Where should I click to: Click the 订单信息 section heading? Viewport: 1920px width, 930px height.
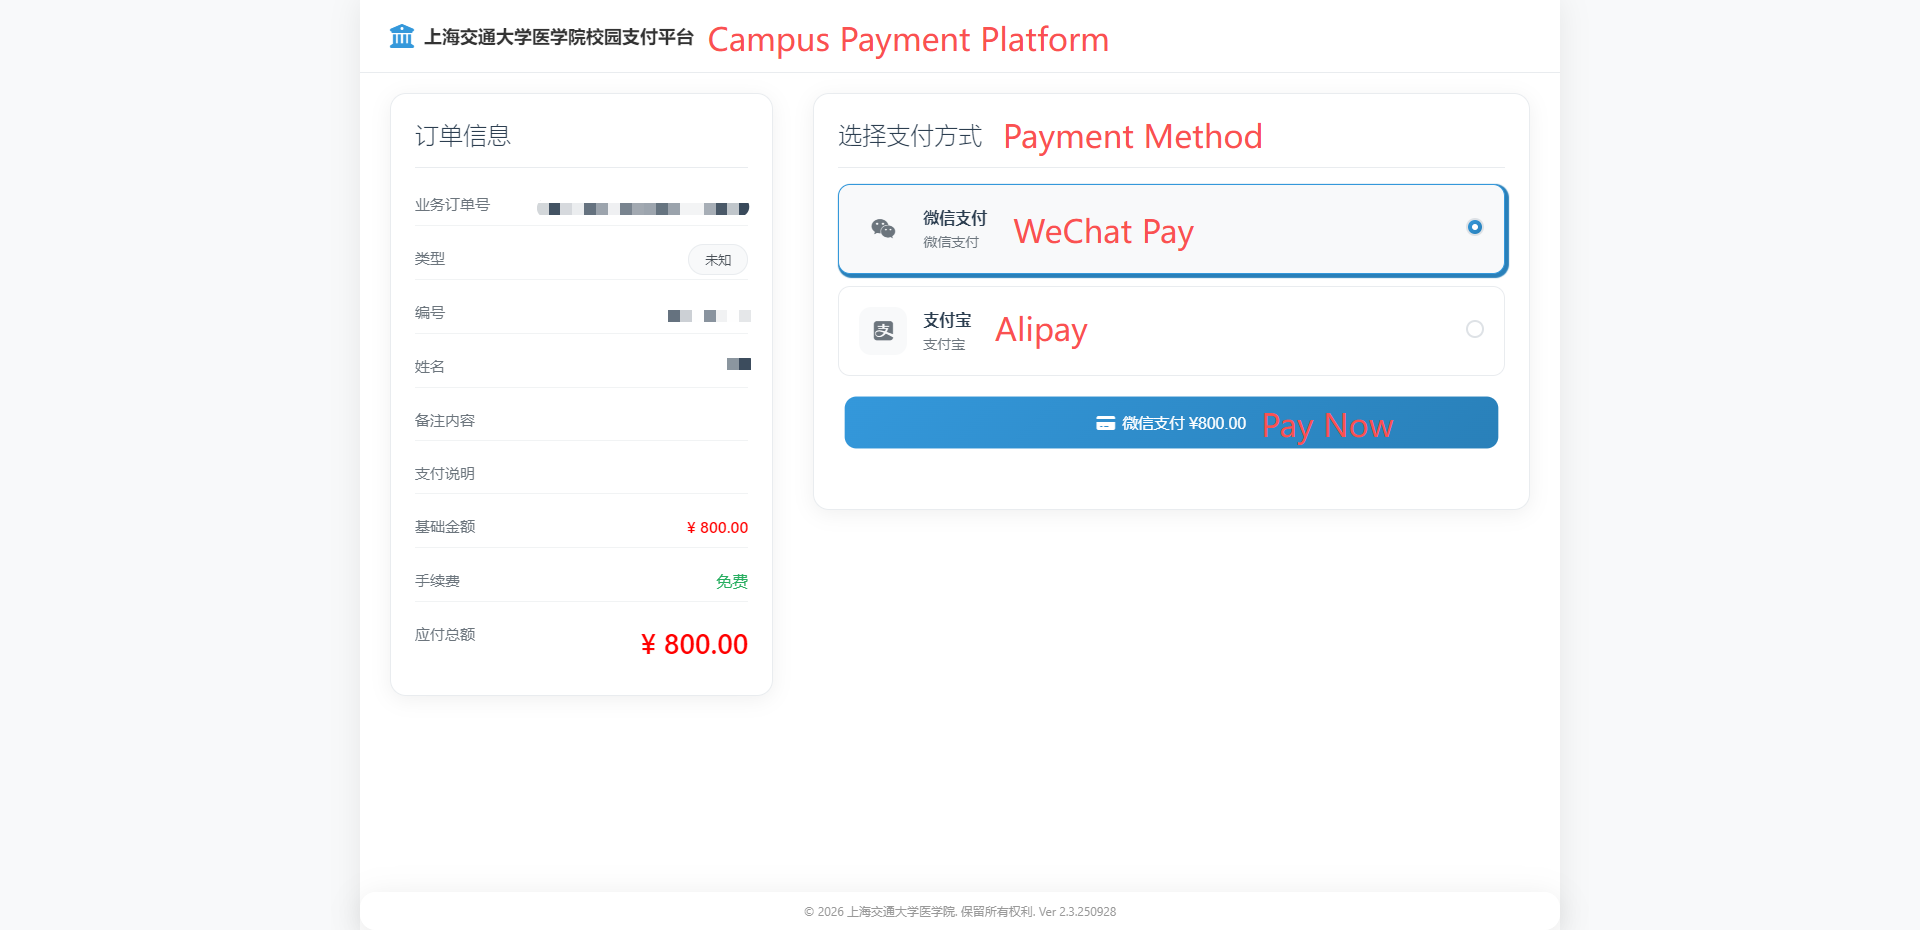463,136
